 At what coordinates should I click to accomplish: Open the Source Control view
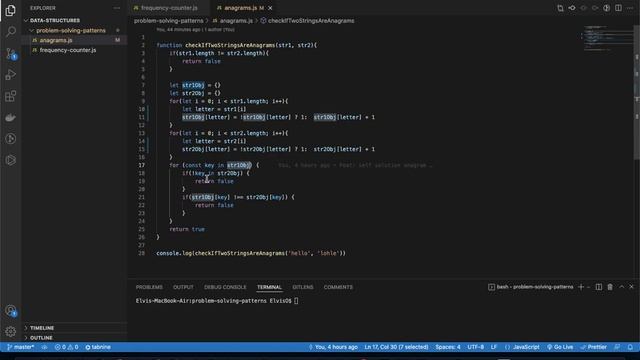click(11, 53)
